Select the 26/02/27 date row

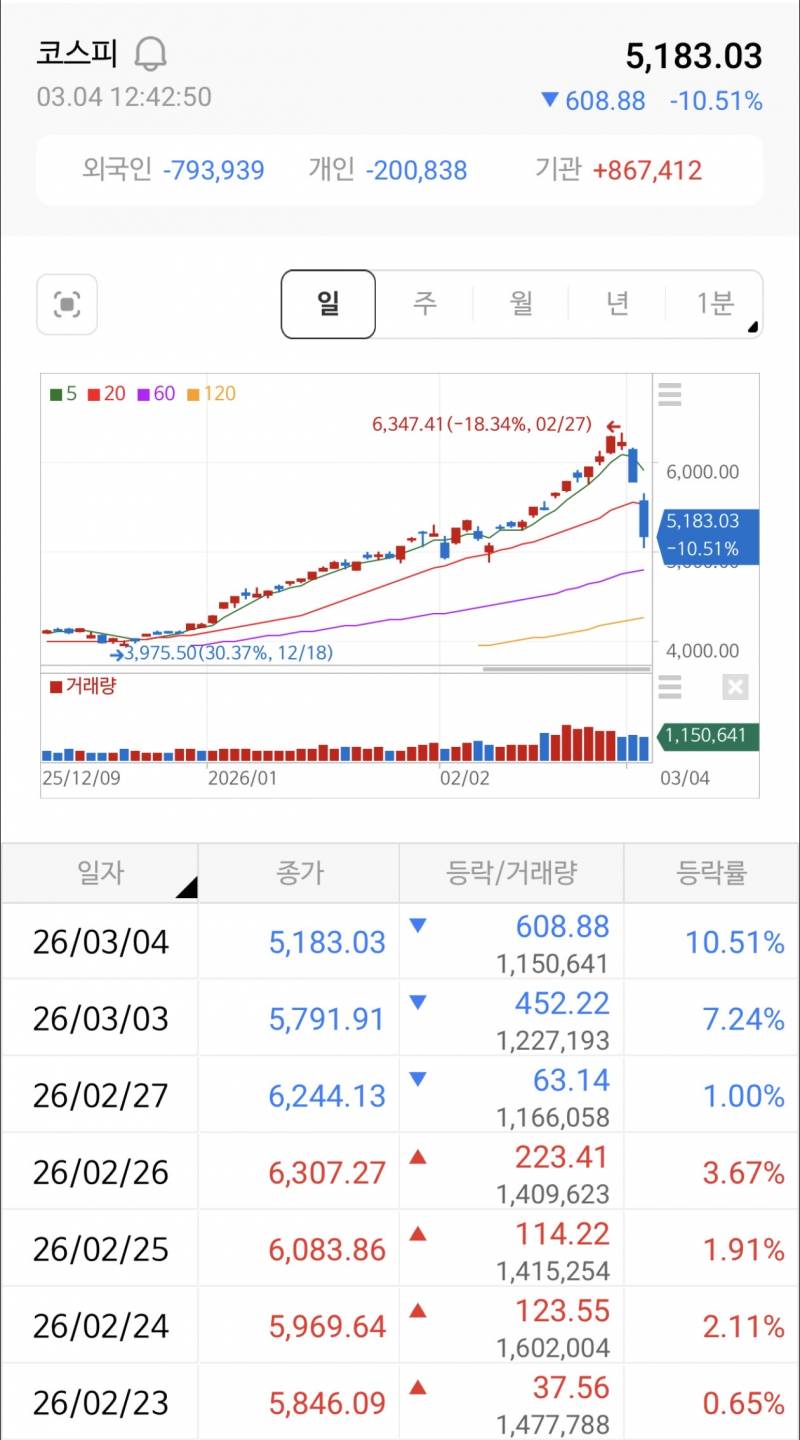[400, 1096]
